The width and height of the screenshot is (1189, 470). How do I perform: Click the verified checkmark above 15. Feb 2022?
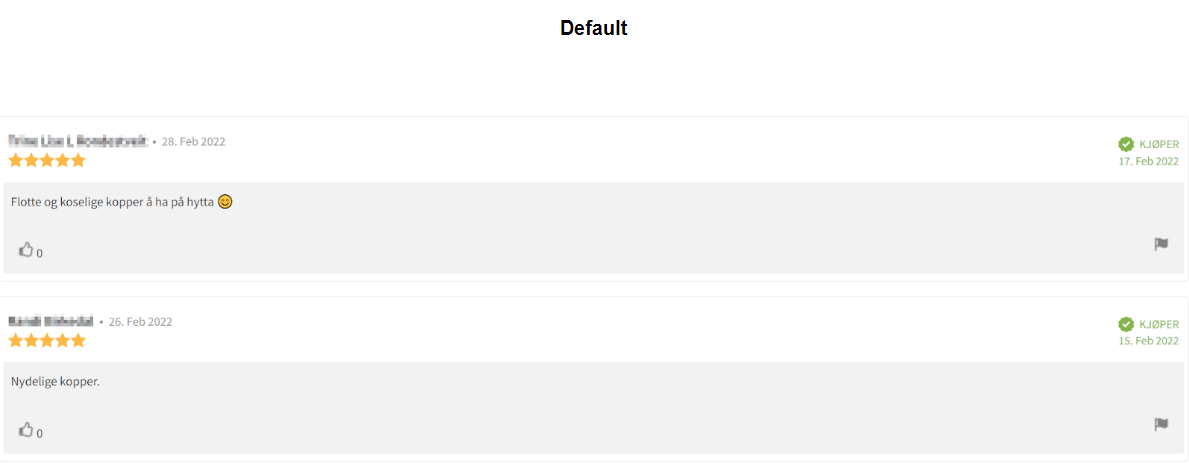click(x=1126, y=324)
